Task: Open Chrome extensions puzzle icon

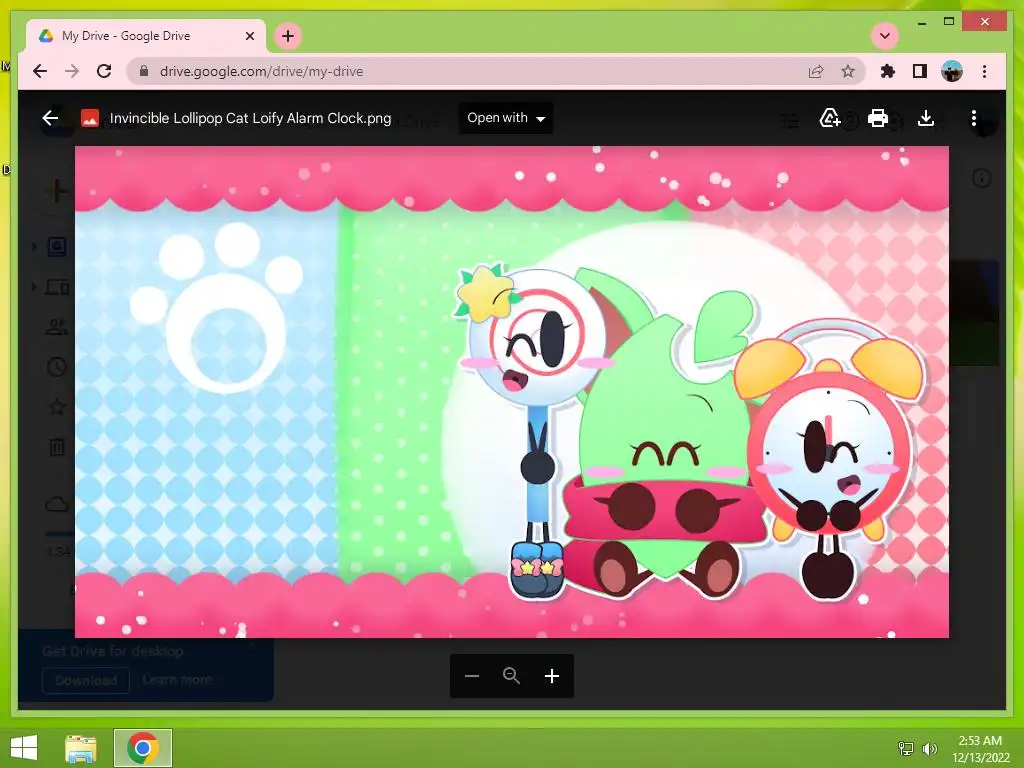Action: (x=888, y=71)
